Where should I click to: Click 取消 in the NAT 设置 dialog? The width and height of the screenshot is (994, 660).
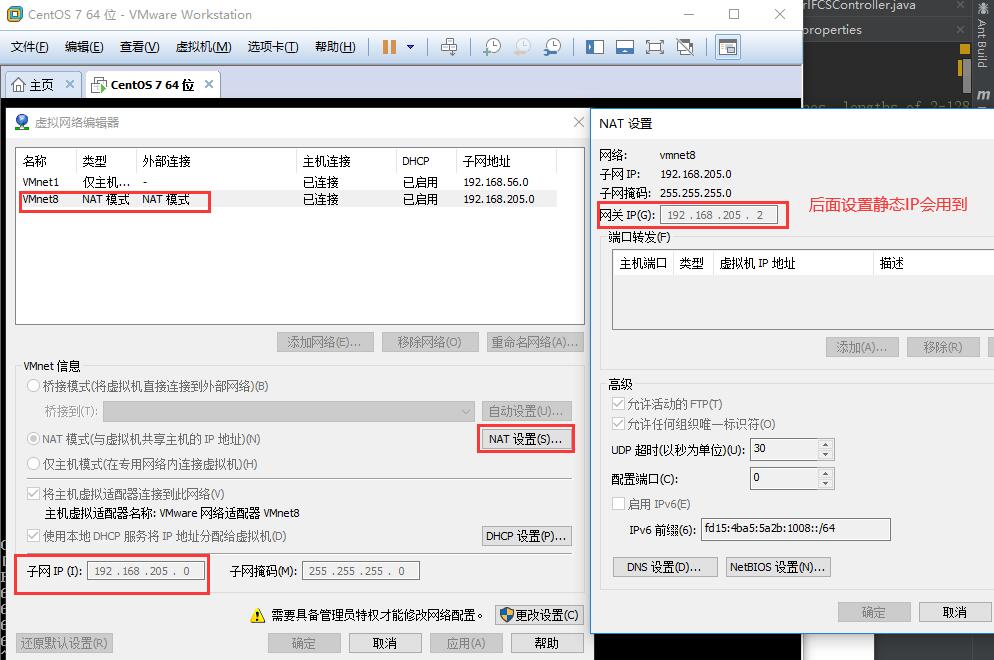tap(955, 612)
